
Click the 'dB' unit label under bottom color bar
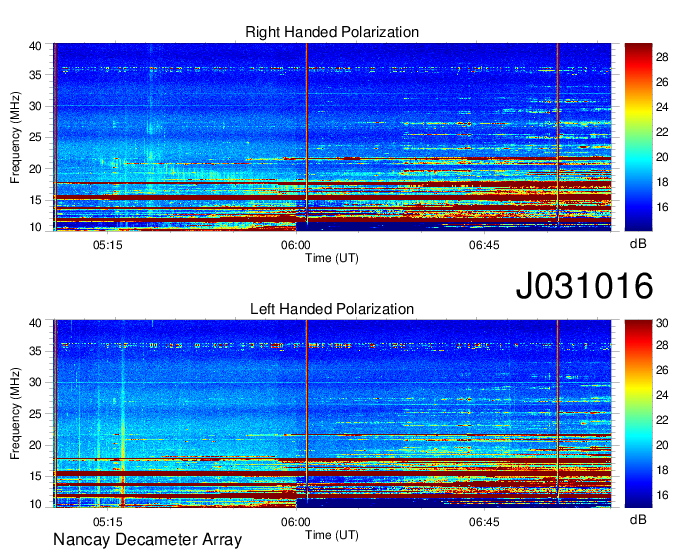(638, 519)
